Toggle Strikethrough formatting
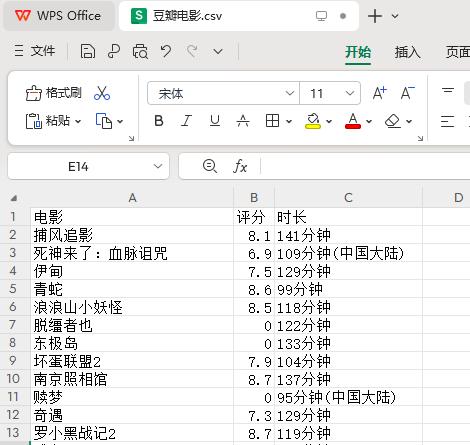The width and height of the screenshot is (470, 445). click(243, 121)
